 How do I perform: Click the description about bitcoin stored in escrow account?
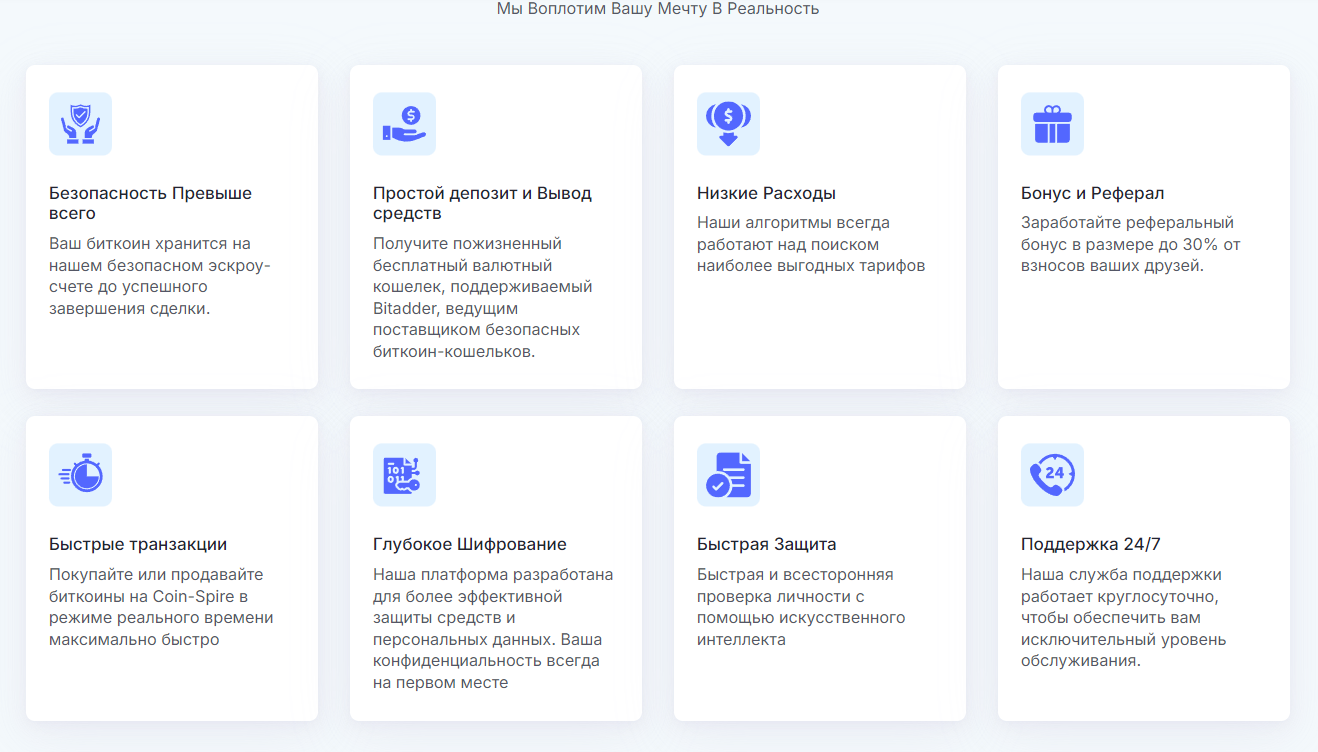(x=160, y=276)
